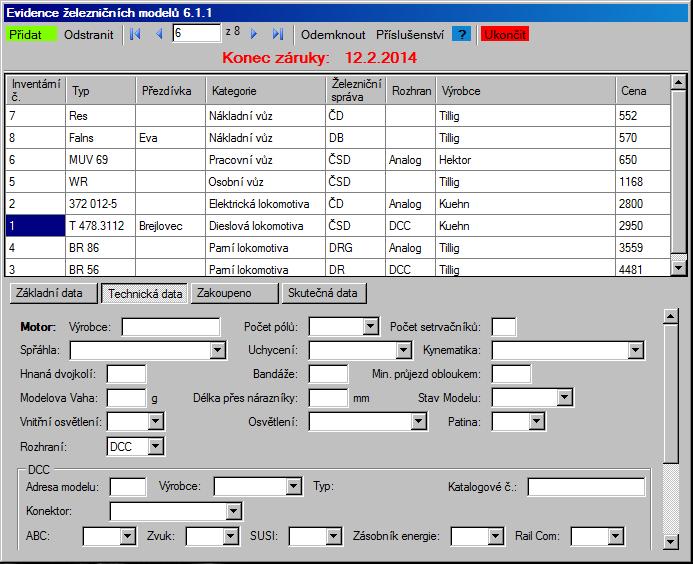Screen dimensions: 693x564
Task: Go to previous record arrow
Action: tap(159, 34)
